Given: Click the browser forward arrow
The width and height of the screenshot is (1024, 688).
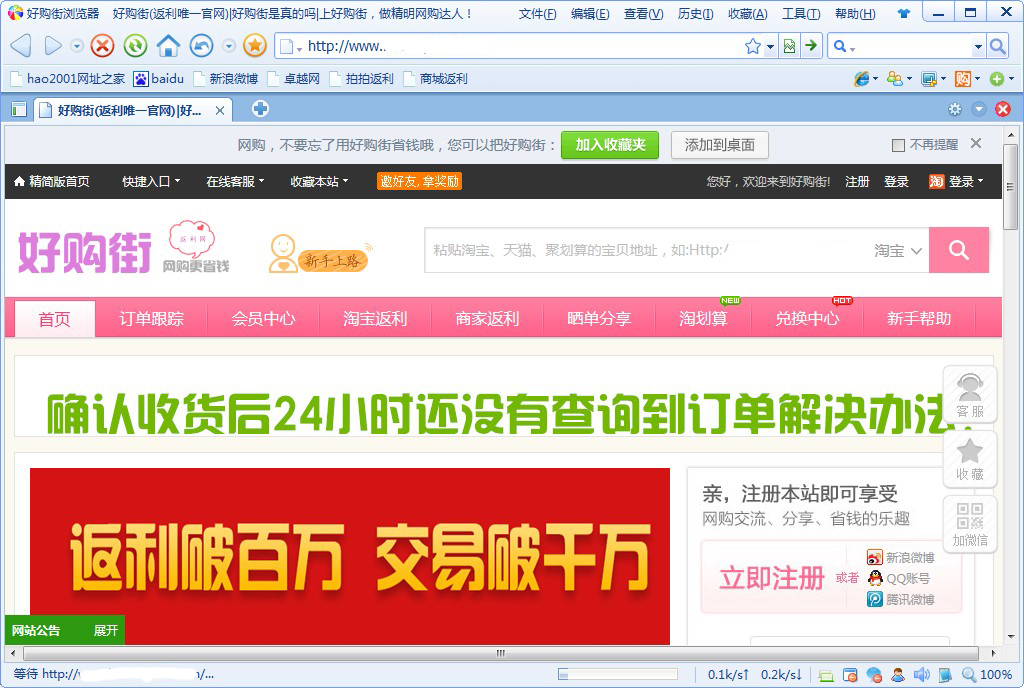Looking at the screenshot, I should tap(52, 46).
